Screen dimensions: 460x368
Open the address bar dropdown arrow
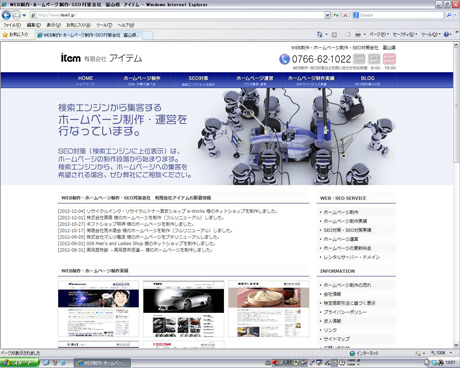point(327,15)
